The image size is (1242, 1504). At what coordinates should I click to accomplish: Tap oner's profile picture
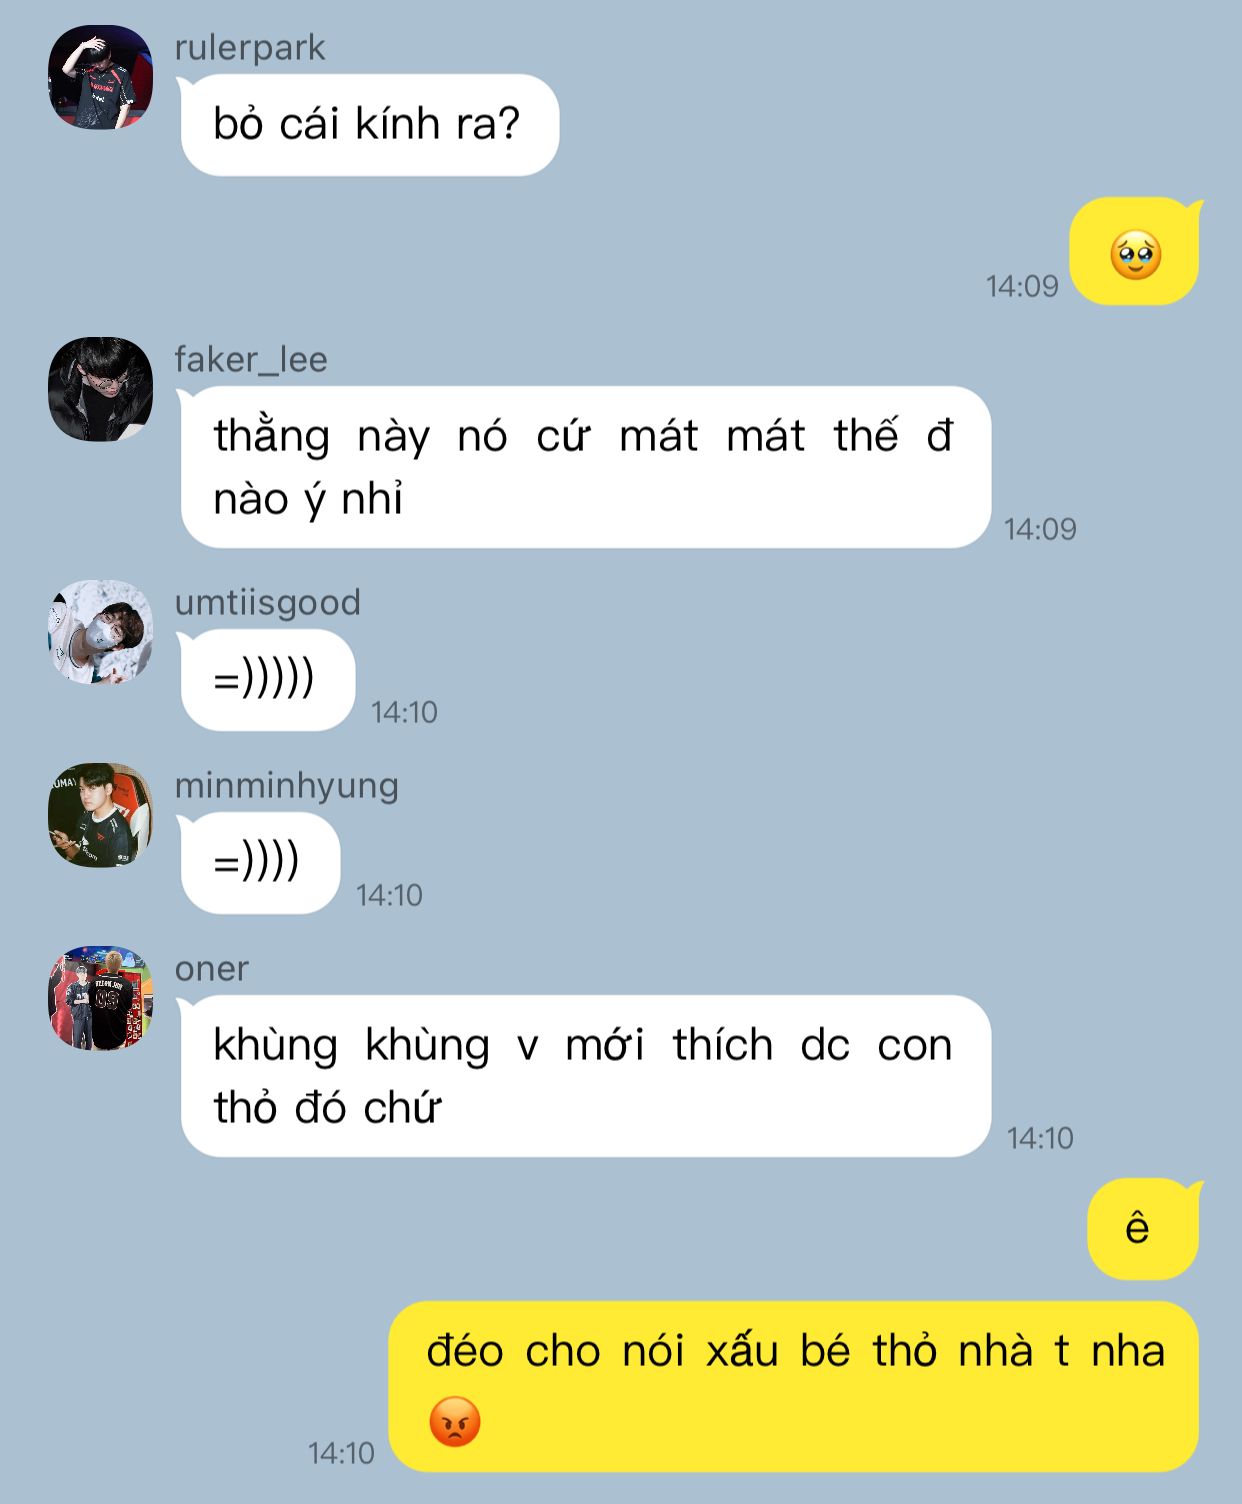point(100,998)
